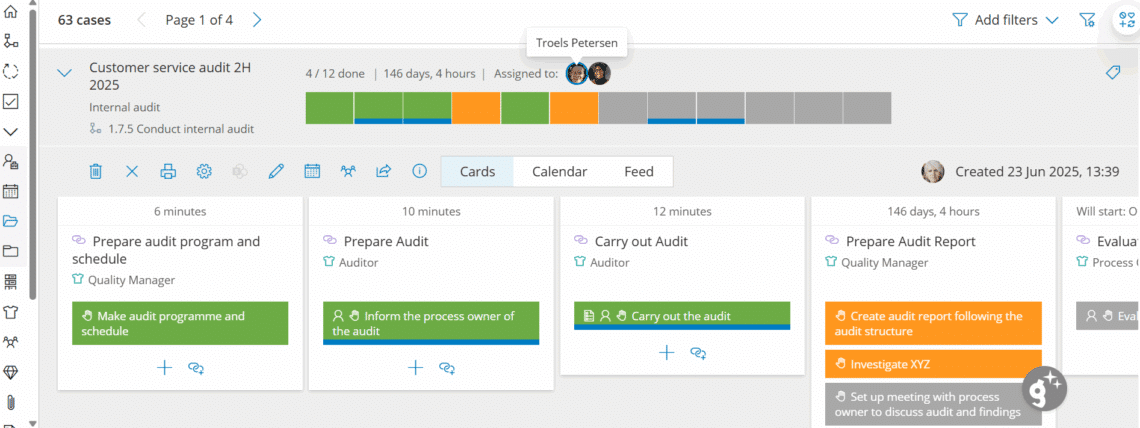Click the printer icon in case toolbar
Image resolution: width=1140 pixels, height=428 pixels.
tap(168, 171)
